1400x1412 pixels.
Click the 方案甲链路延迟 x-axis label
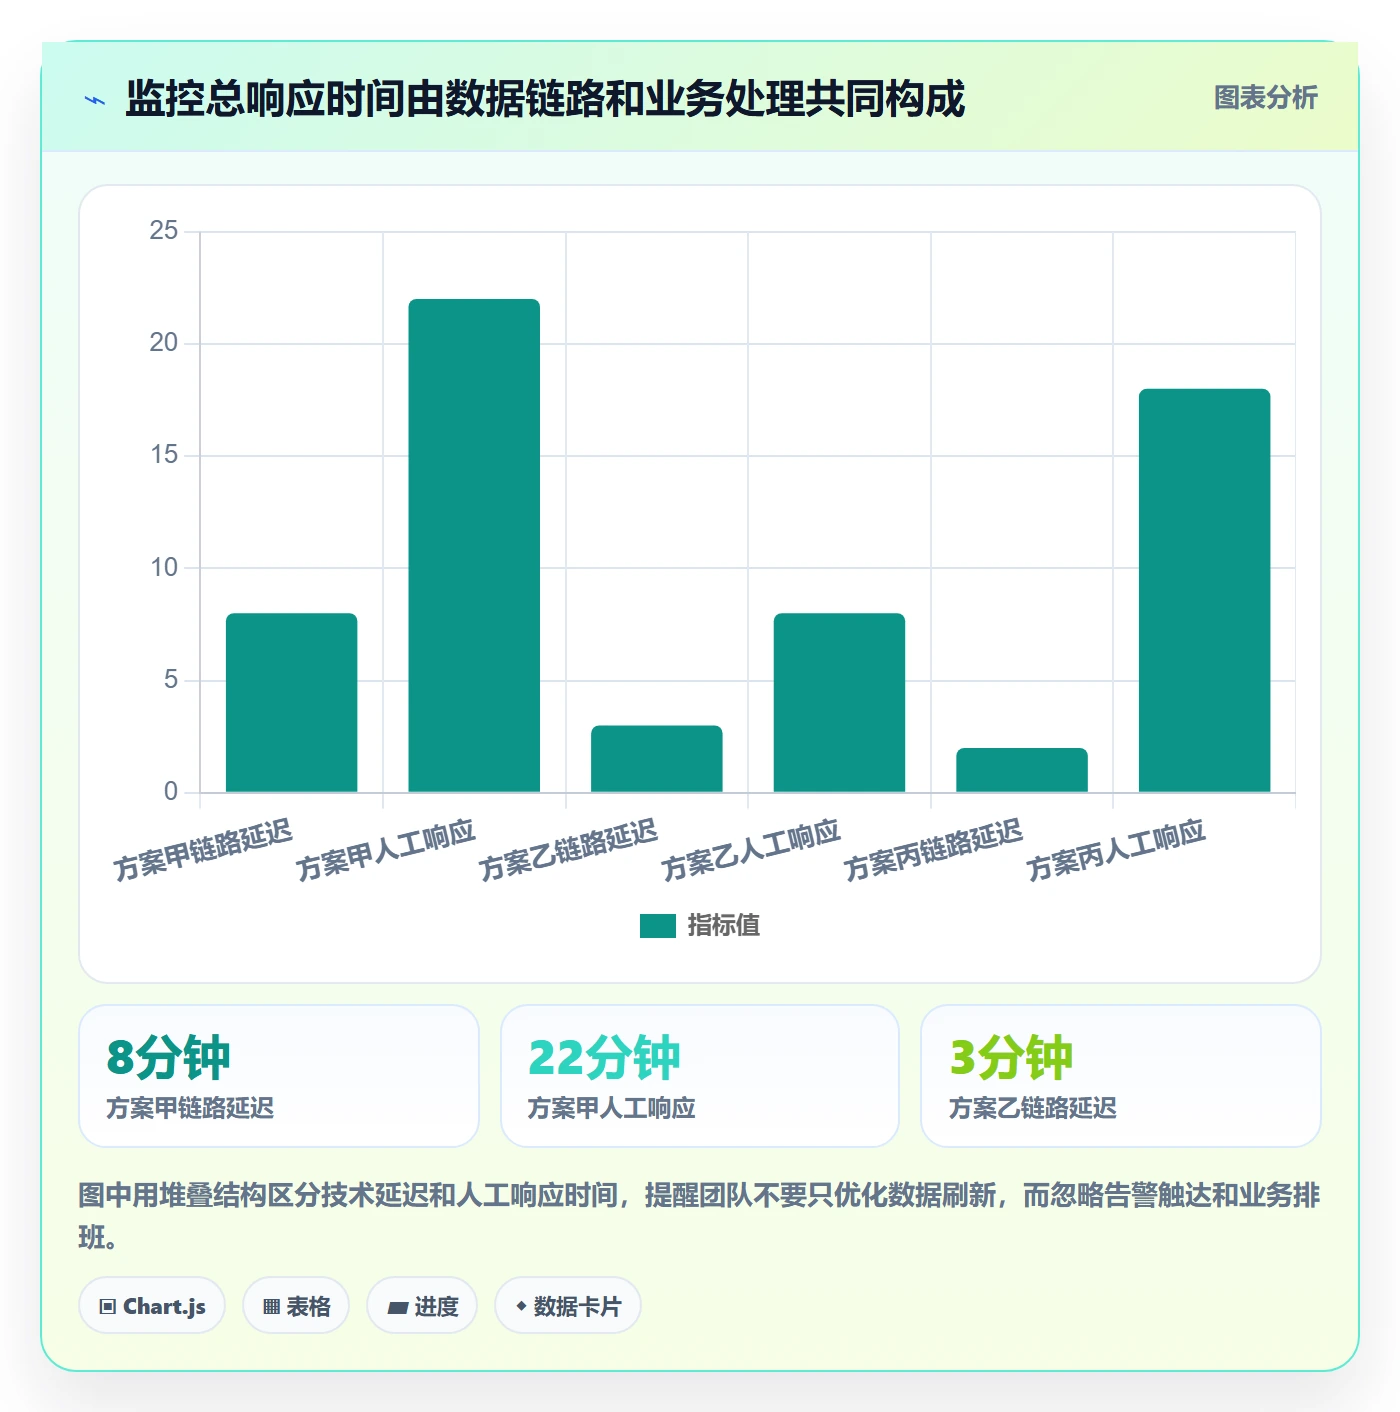[203, 850]
